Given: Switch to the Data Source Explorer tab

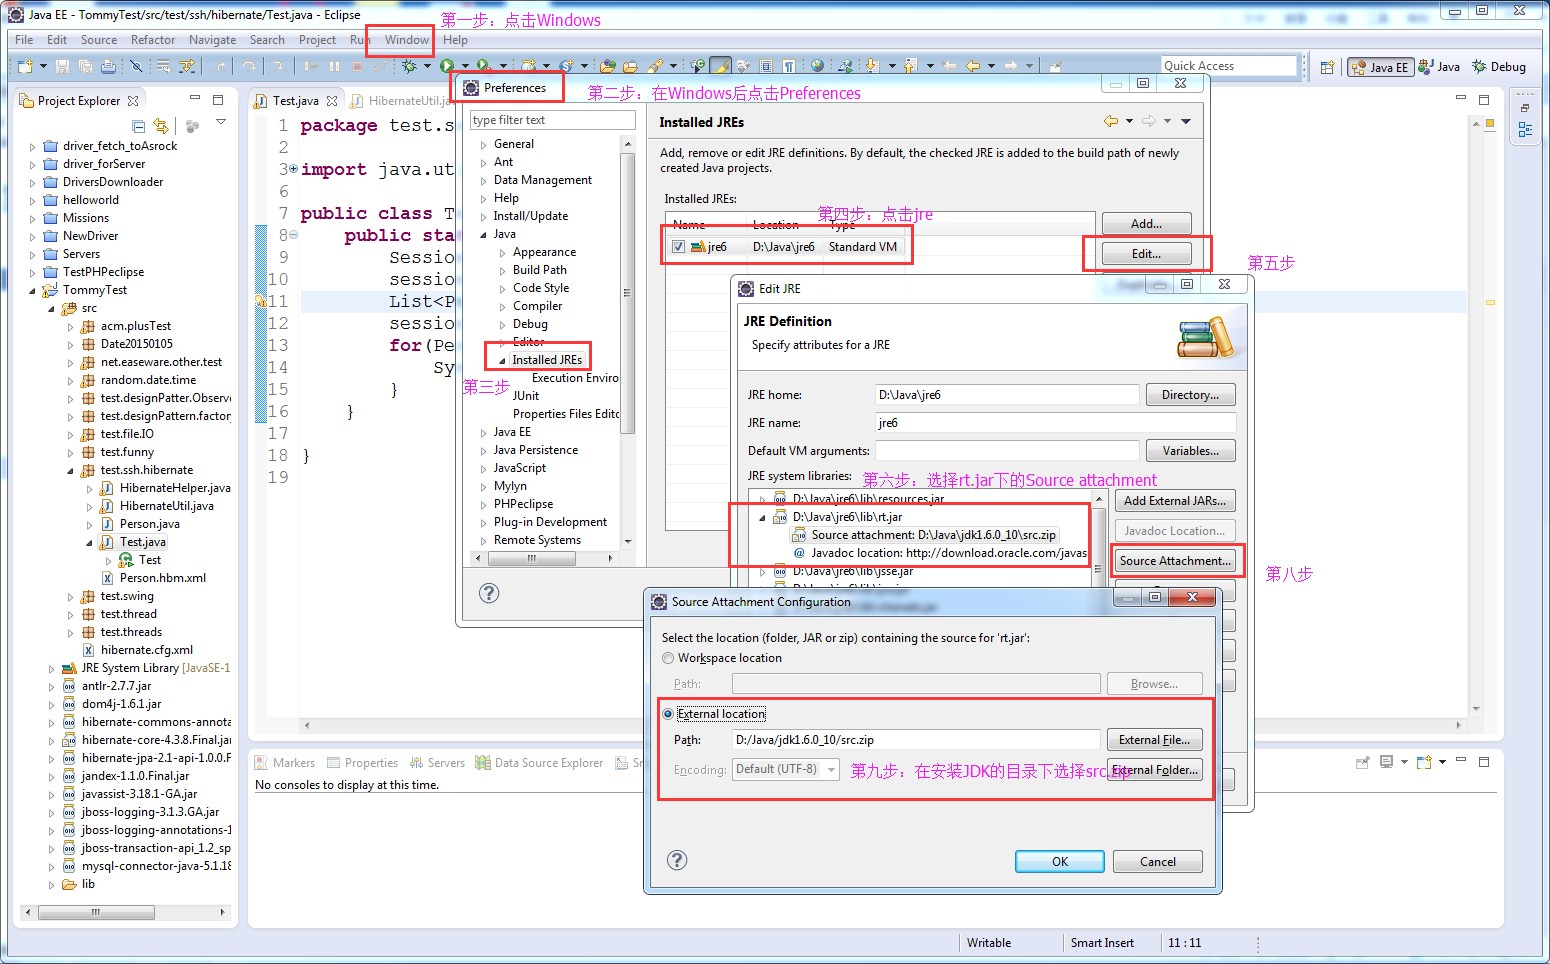Looking at the screenshot, I should 540,763.
